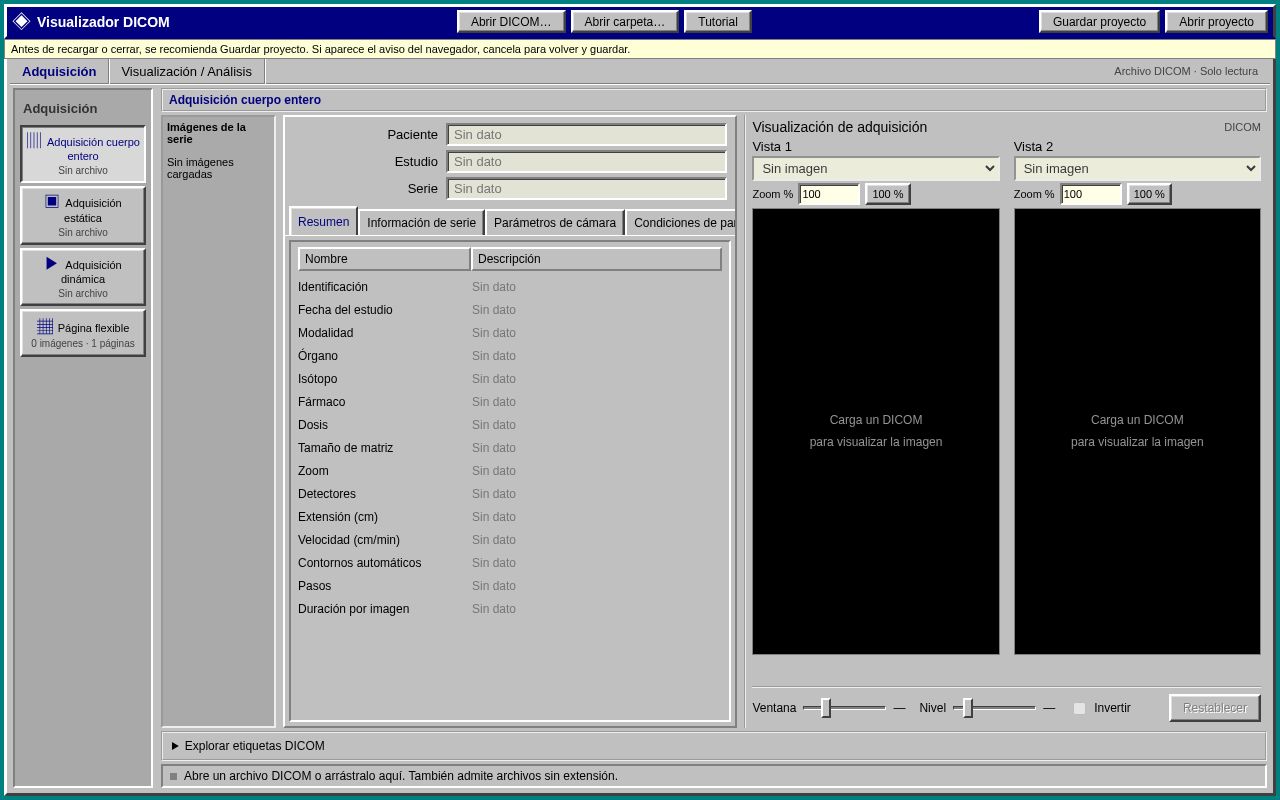Click the Contornos automáticos row label

coord(360,563)
